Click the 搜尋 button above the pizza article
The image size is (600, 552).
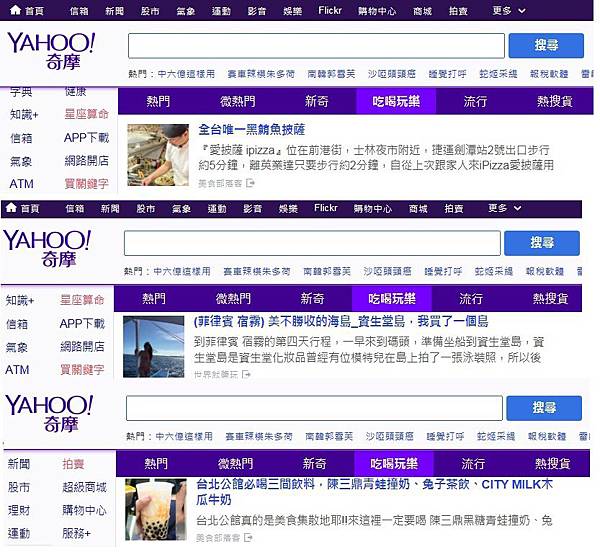point(546,46)
